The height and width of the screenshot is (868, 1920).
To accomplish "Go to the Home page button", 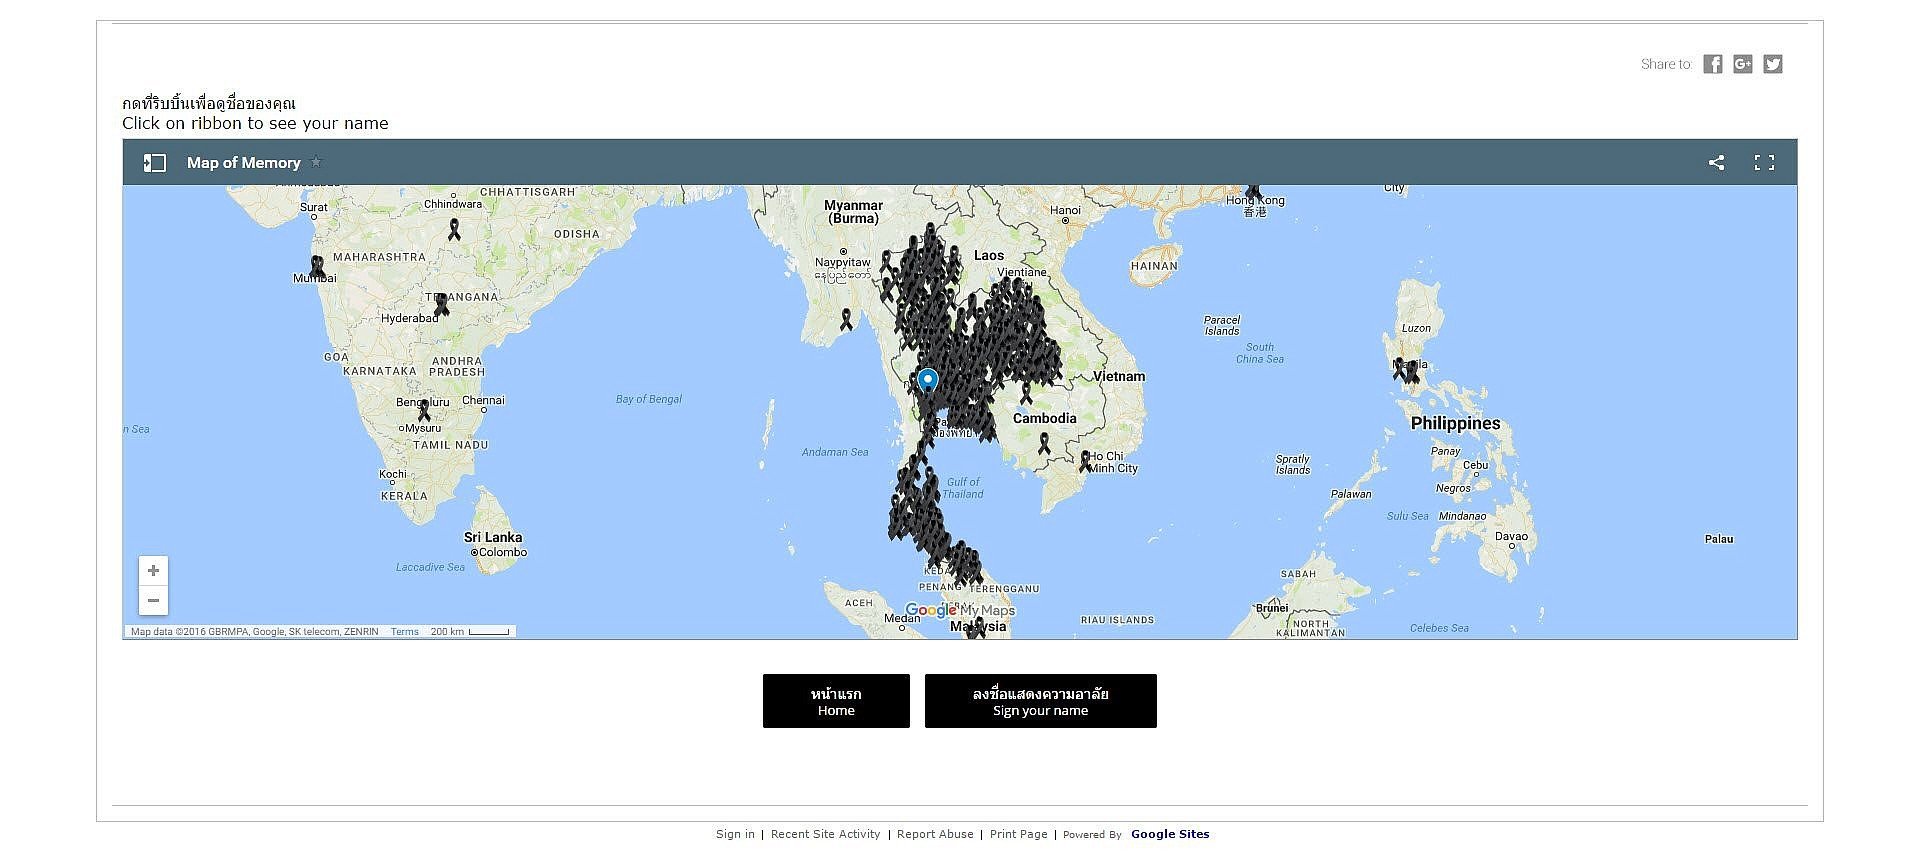I will [836, 701].
